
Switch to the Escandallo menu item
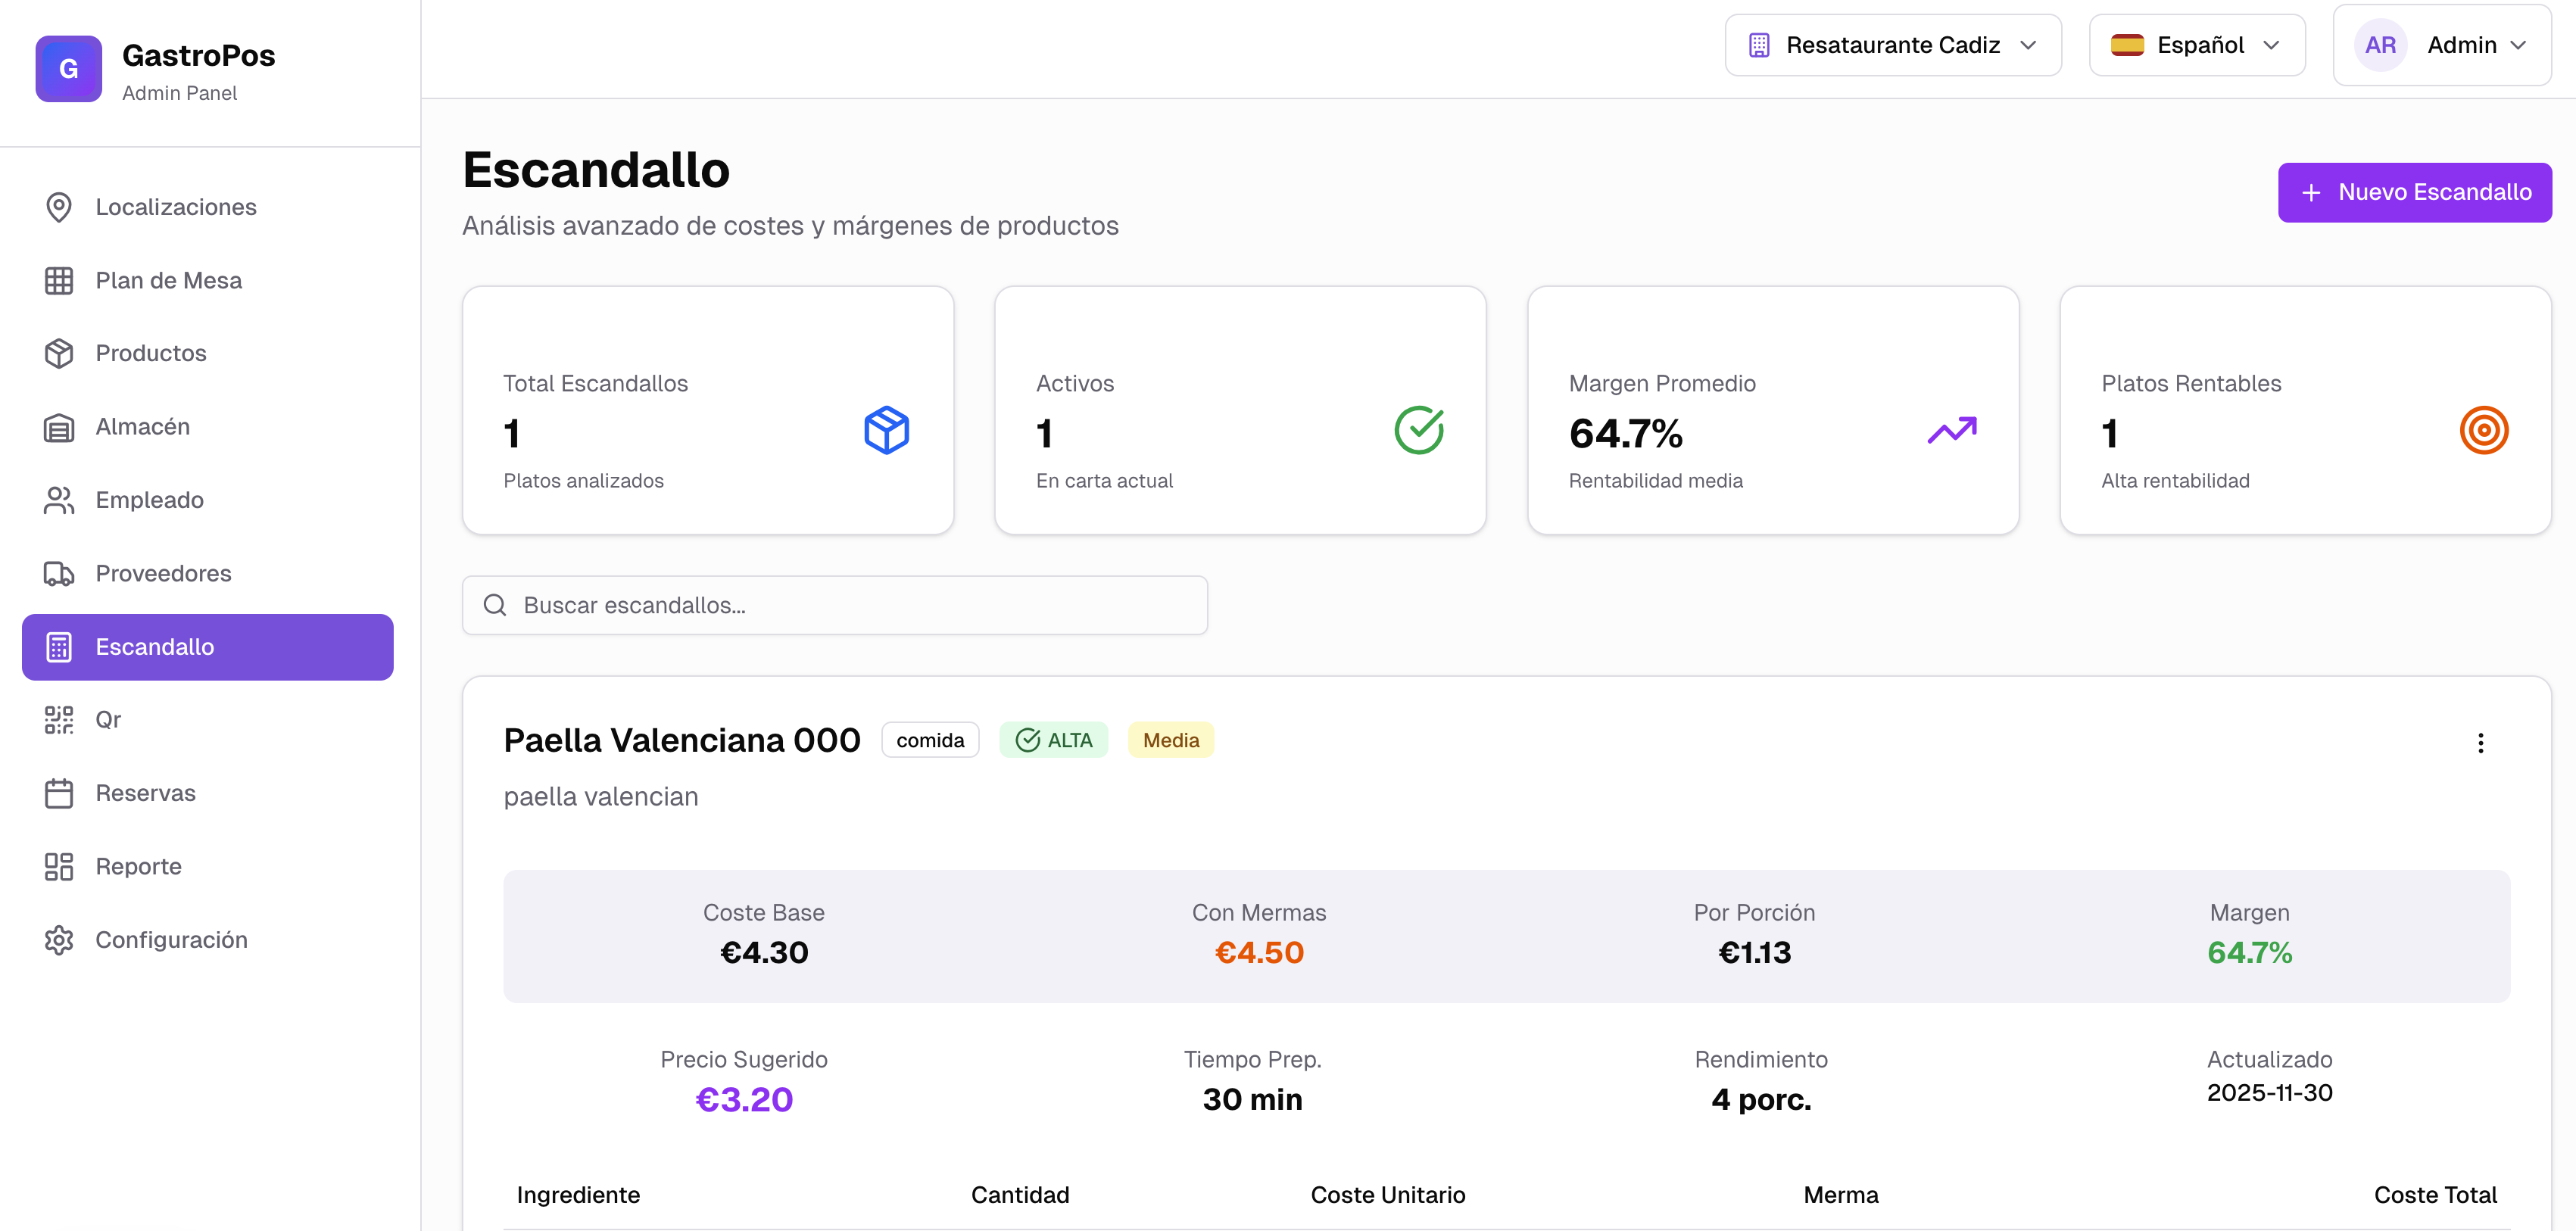point(155,647)
